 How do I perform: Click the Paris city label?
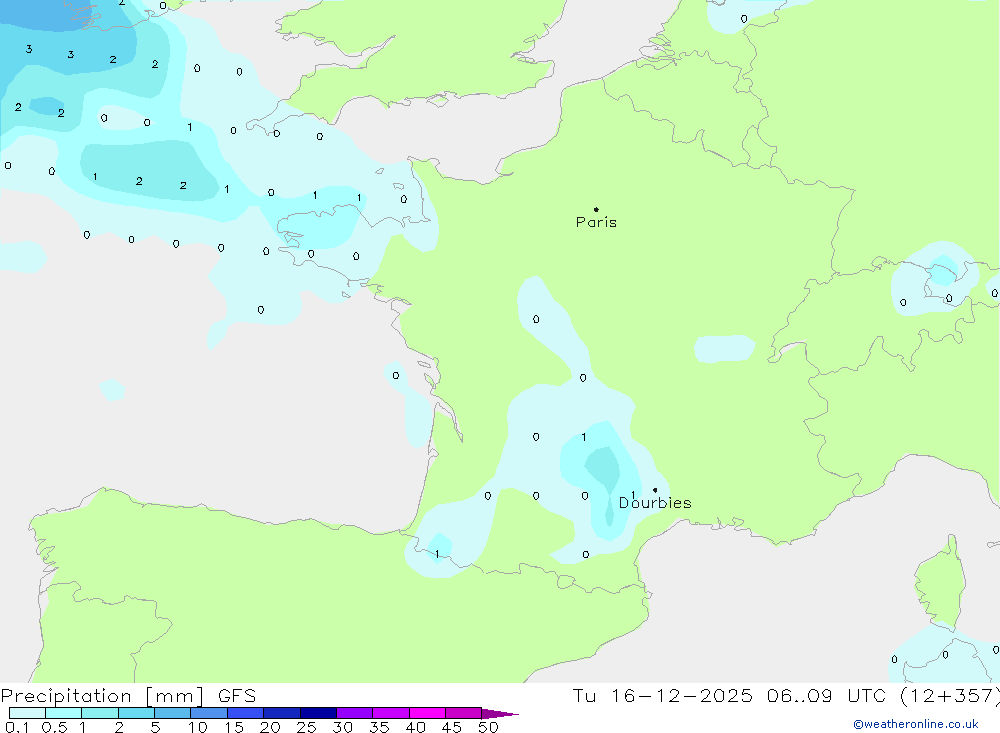tap(596, 222)
